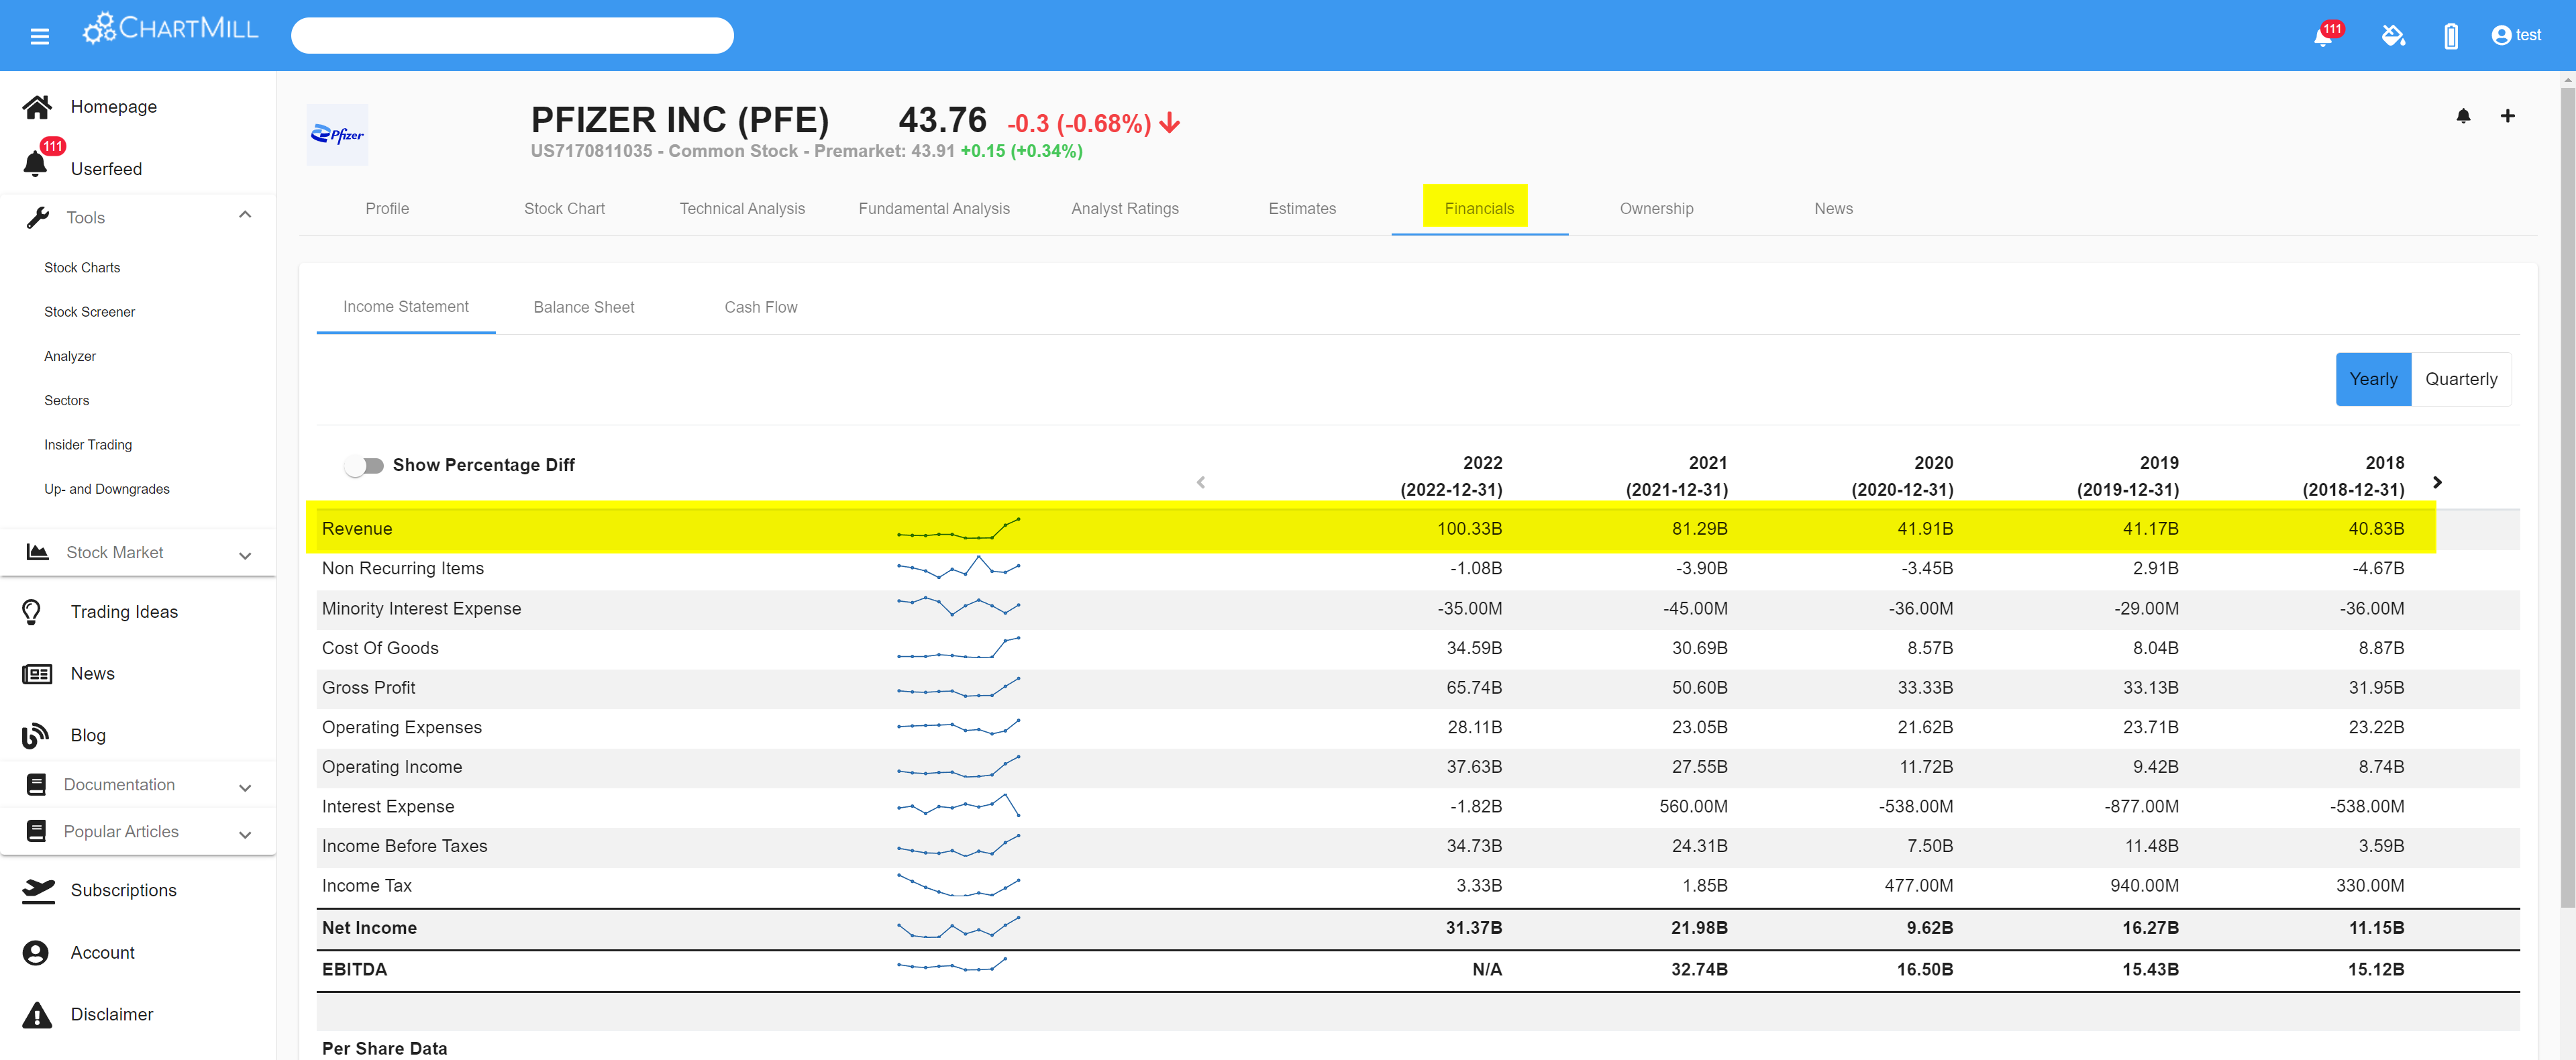Image resolution: width=2576 pixels, height=1060 pixels.
Task: Click the Revenue sparkline chart
Action: pyautogui.click(x=958, y=529)
